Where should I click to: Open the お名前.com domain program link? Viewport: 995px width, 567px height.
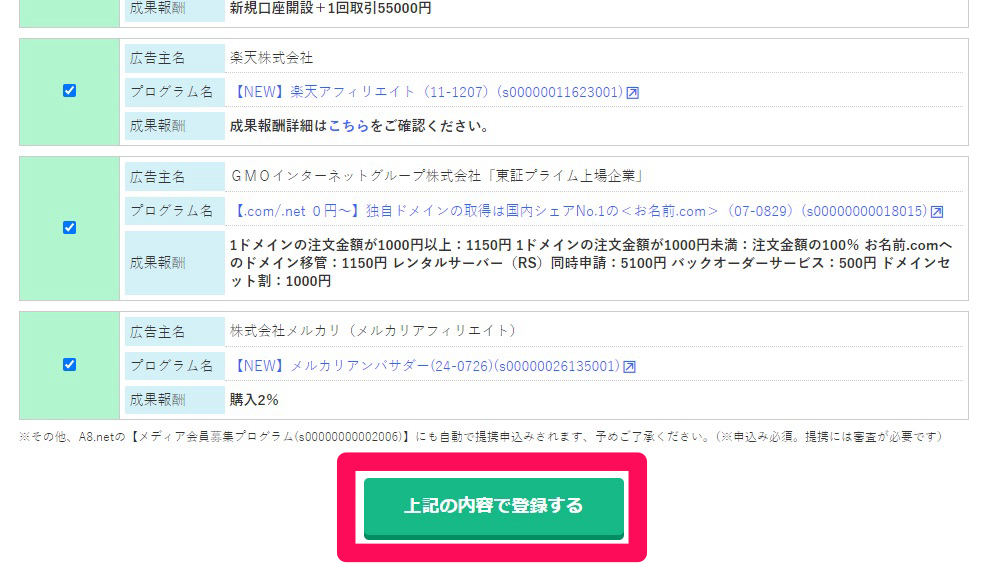(580, 211)
